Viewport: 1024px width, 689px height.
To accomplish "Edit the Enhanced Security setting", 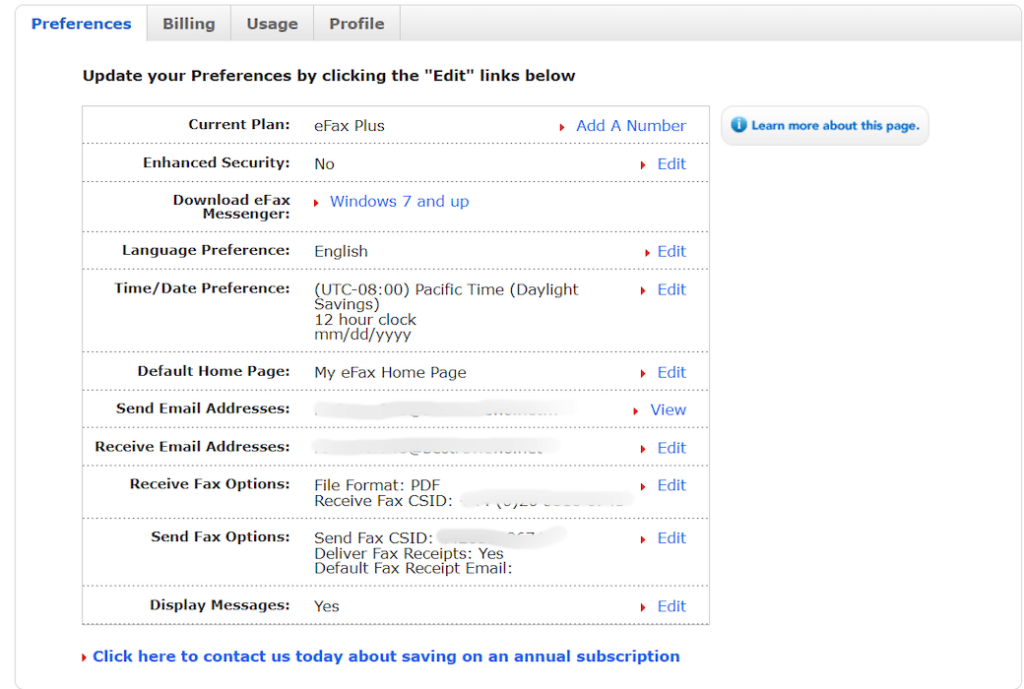I will pos(671,164).
